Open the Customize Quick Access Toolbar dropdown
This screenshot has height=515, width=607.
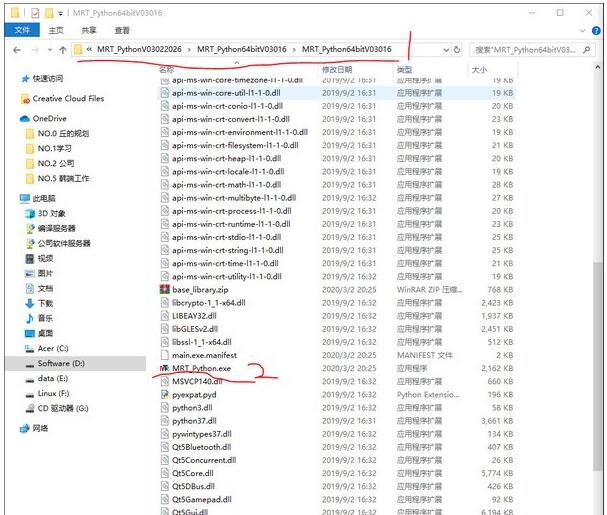pyautogui.click(x=61, y=14)
